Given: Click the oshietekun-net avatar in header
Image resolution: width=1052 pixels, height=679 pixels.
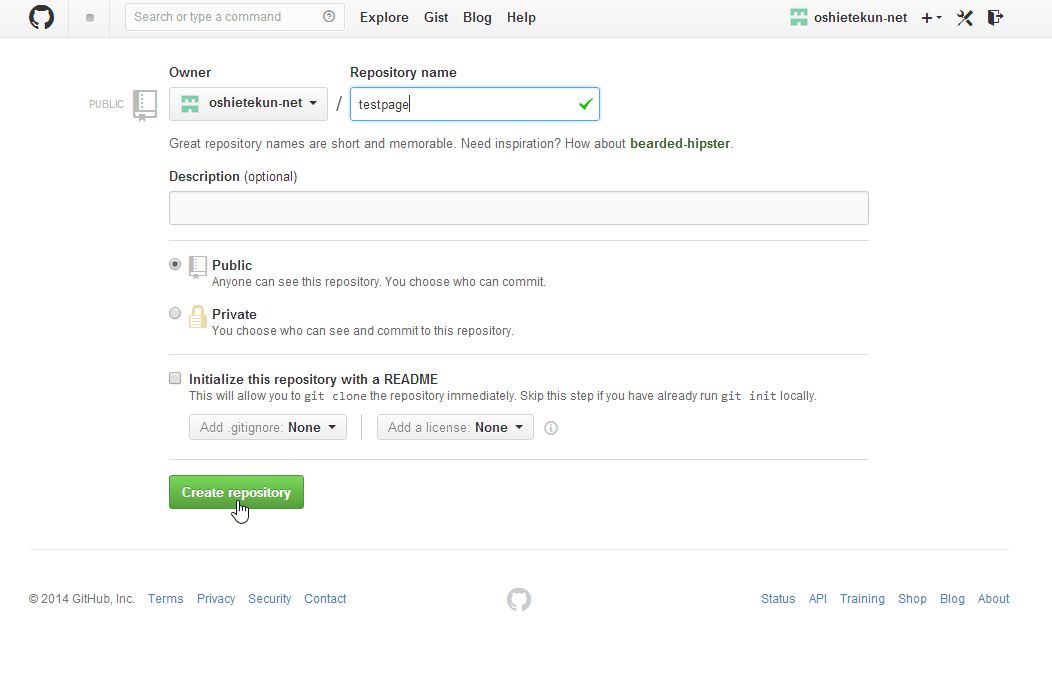Looking at the screenshot, I should coord(798,17).
